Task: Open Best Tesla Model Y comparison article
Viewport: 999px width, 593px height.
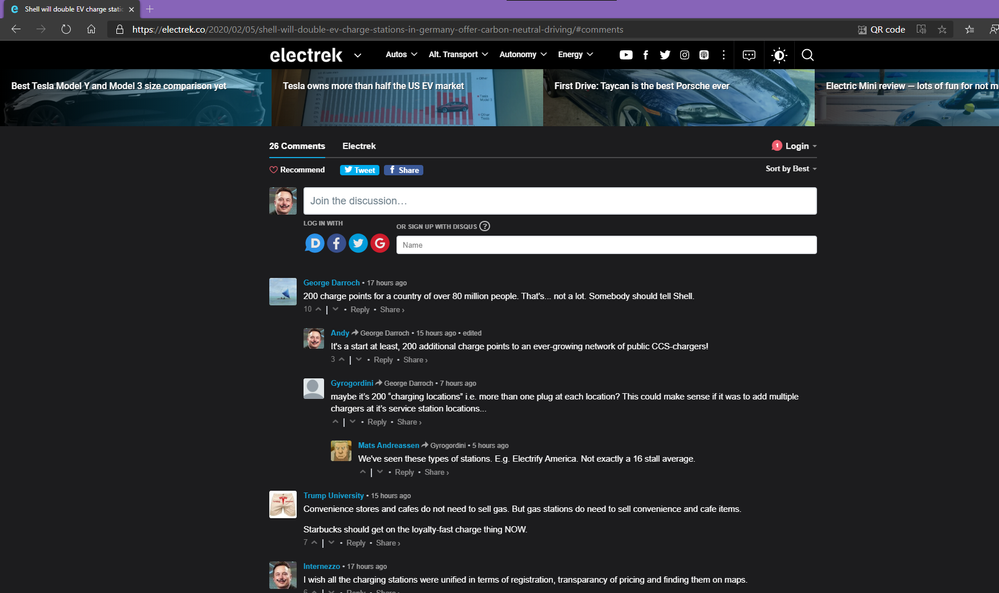Action: 135,97
